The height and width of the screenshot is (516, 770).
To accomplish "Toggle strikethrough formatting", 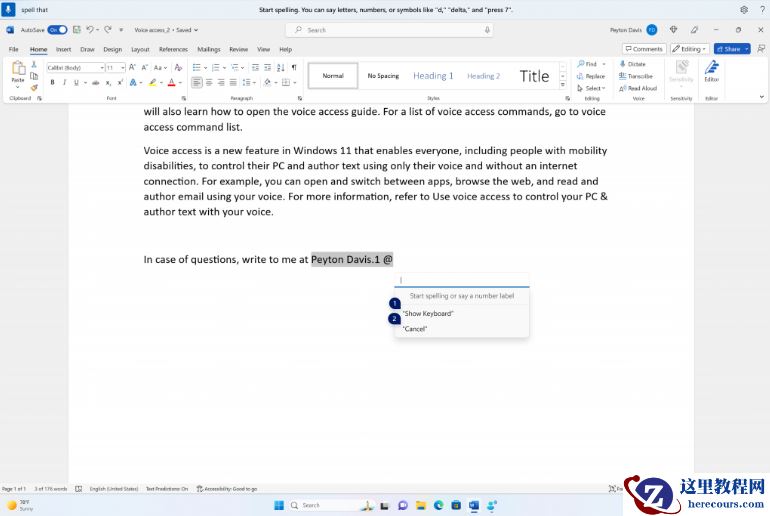I will coord(96,82).
